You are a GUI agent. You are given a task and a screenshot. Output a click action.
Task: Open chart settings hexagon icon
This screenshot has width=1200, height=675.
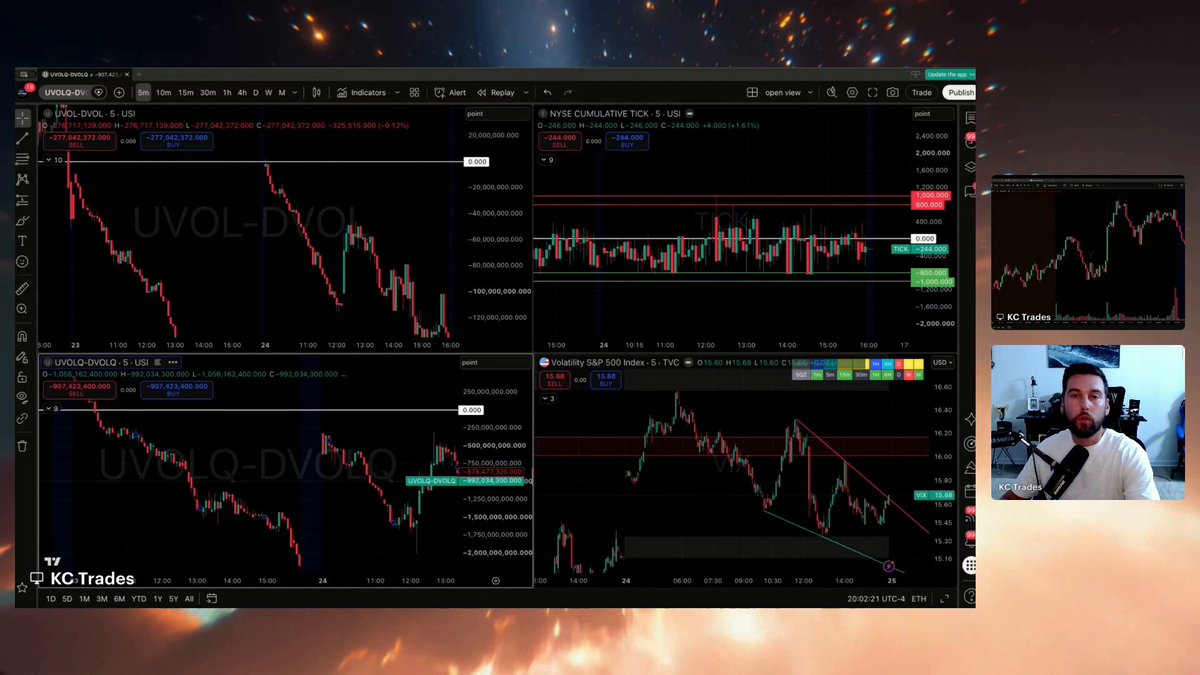852,93
